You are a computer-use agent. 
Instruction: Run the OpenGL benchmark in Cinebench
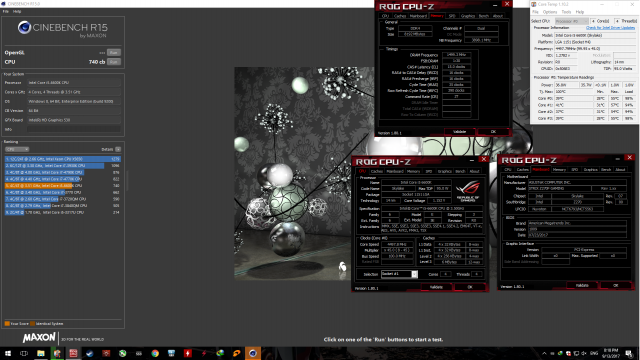tap(113, 53)
